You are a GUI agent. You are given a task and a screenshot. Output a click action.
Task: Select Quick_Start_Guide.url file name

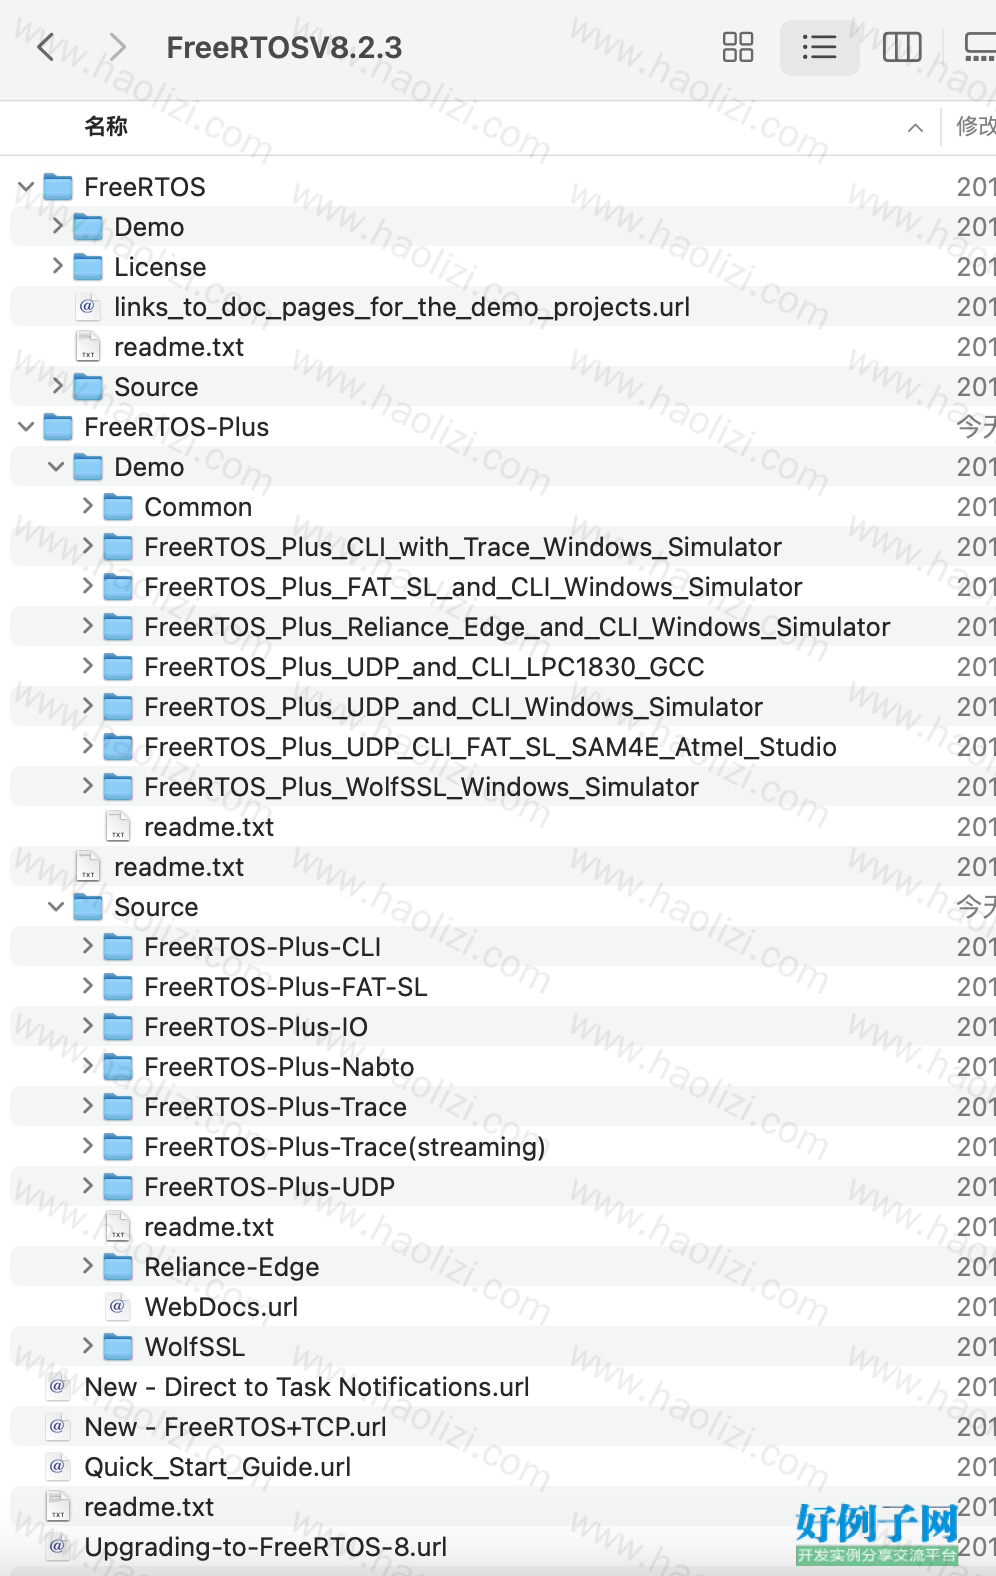[x=217, y=1467]
